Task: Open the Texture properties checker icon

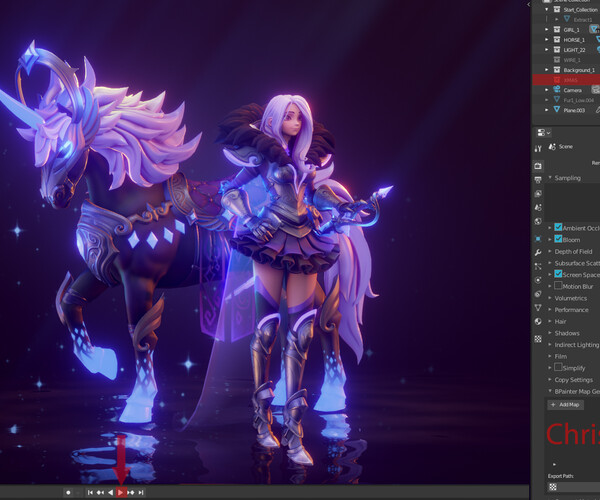Action: pos(538,339)
